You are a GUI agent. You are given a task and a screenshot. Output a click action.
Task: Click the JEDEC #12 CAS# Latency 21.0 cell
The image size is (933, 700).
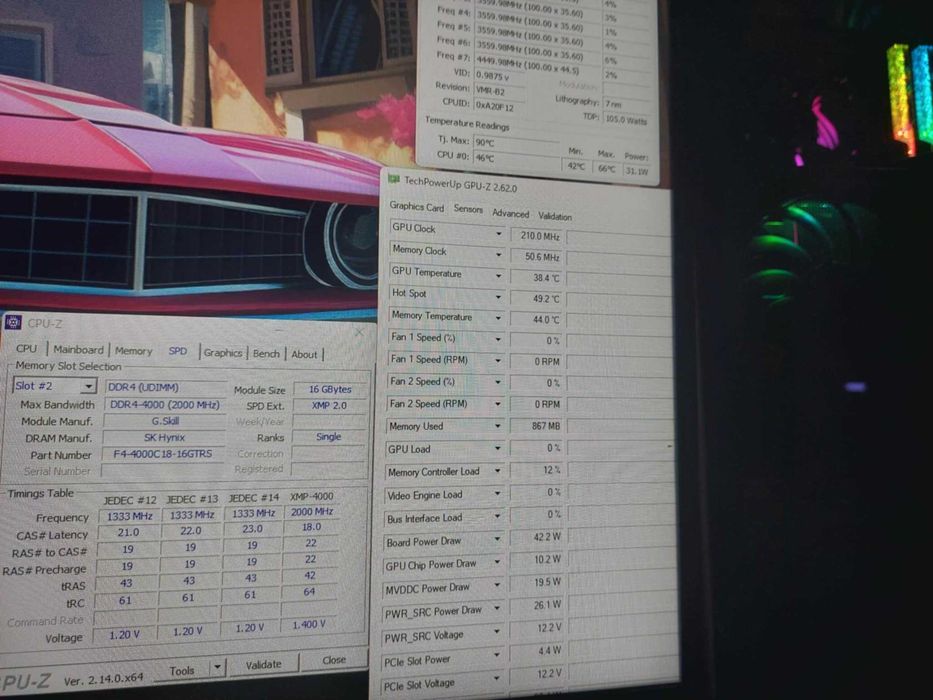tap(128, 532)
